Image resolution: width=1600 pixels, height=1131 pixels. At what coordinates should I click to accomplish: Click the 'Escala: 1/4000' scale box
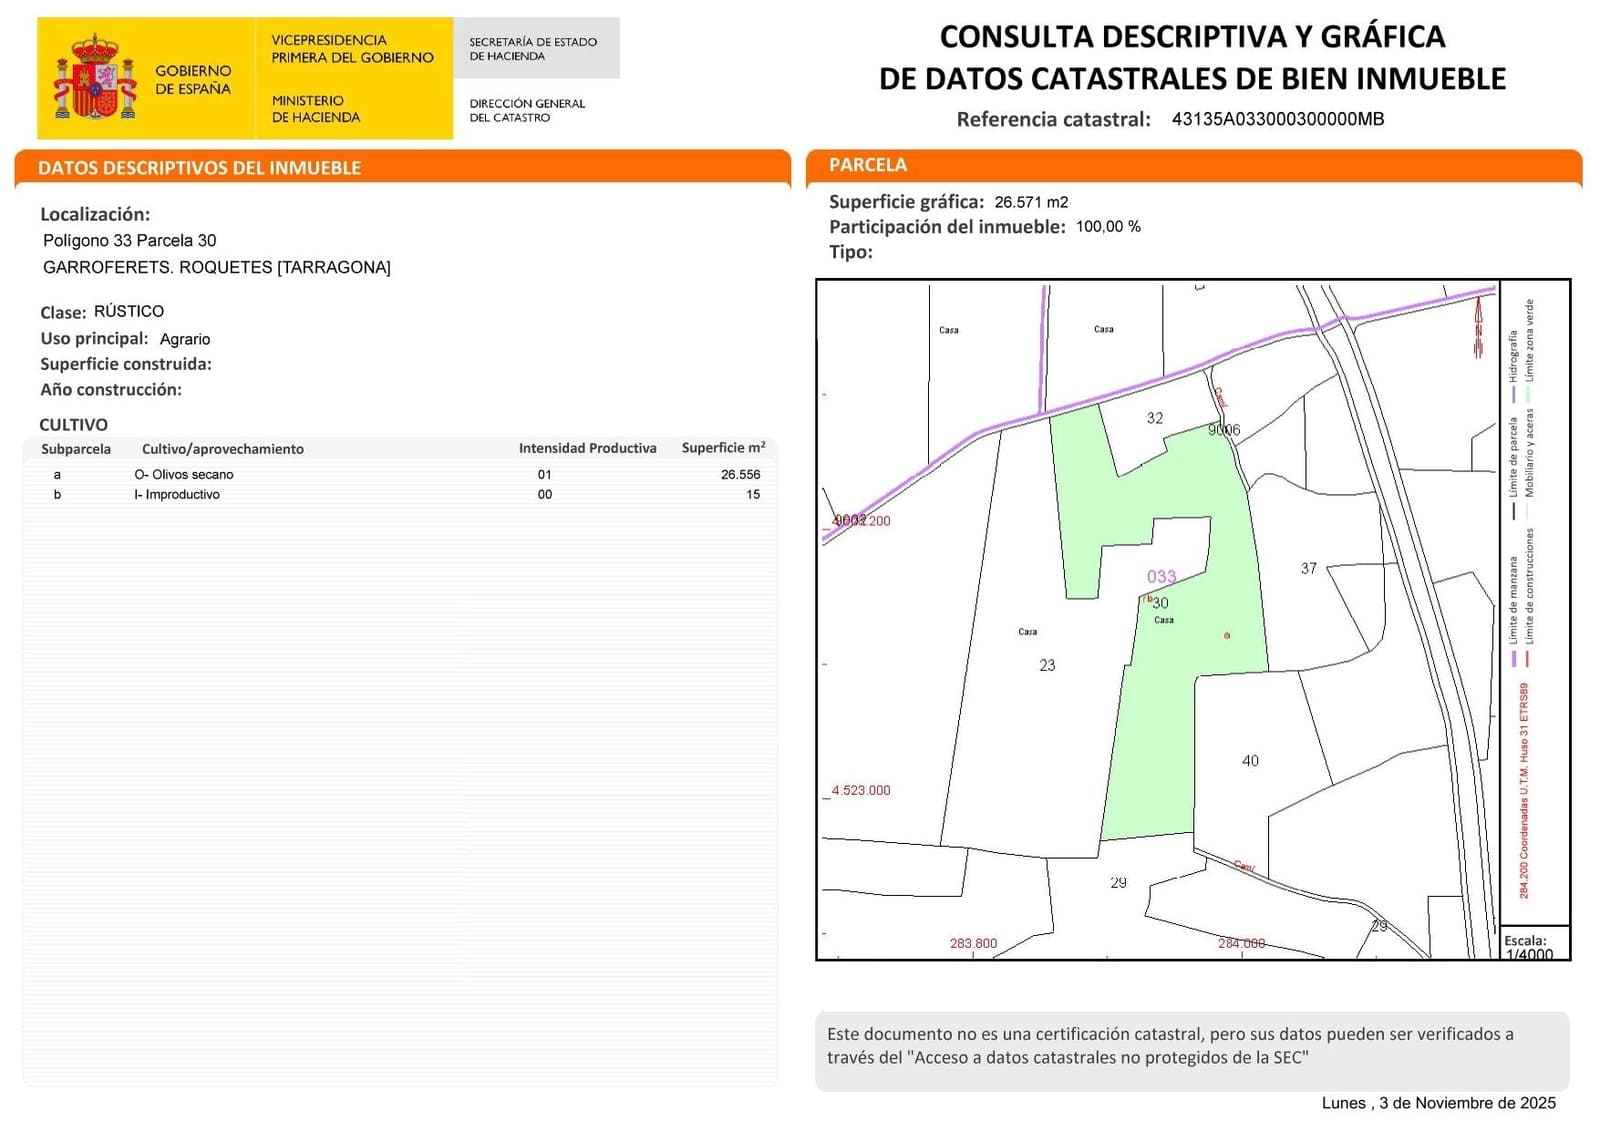click(1533, 945)
